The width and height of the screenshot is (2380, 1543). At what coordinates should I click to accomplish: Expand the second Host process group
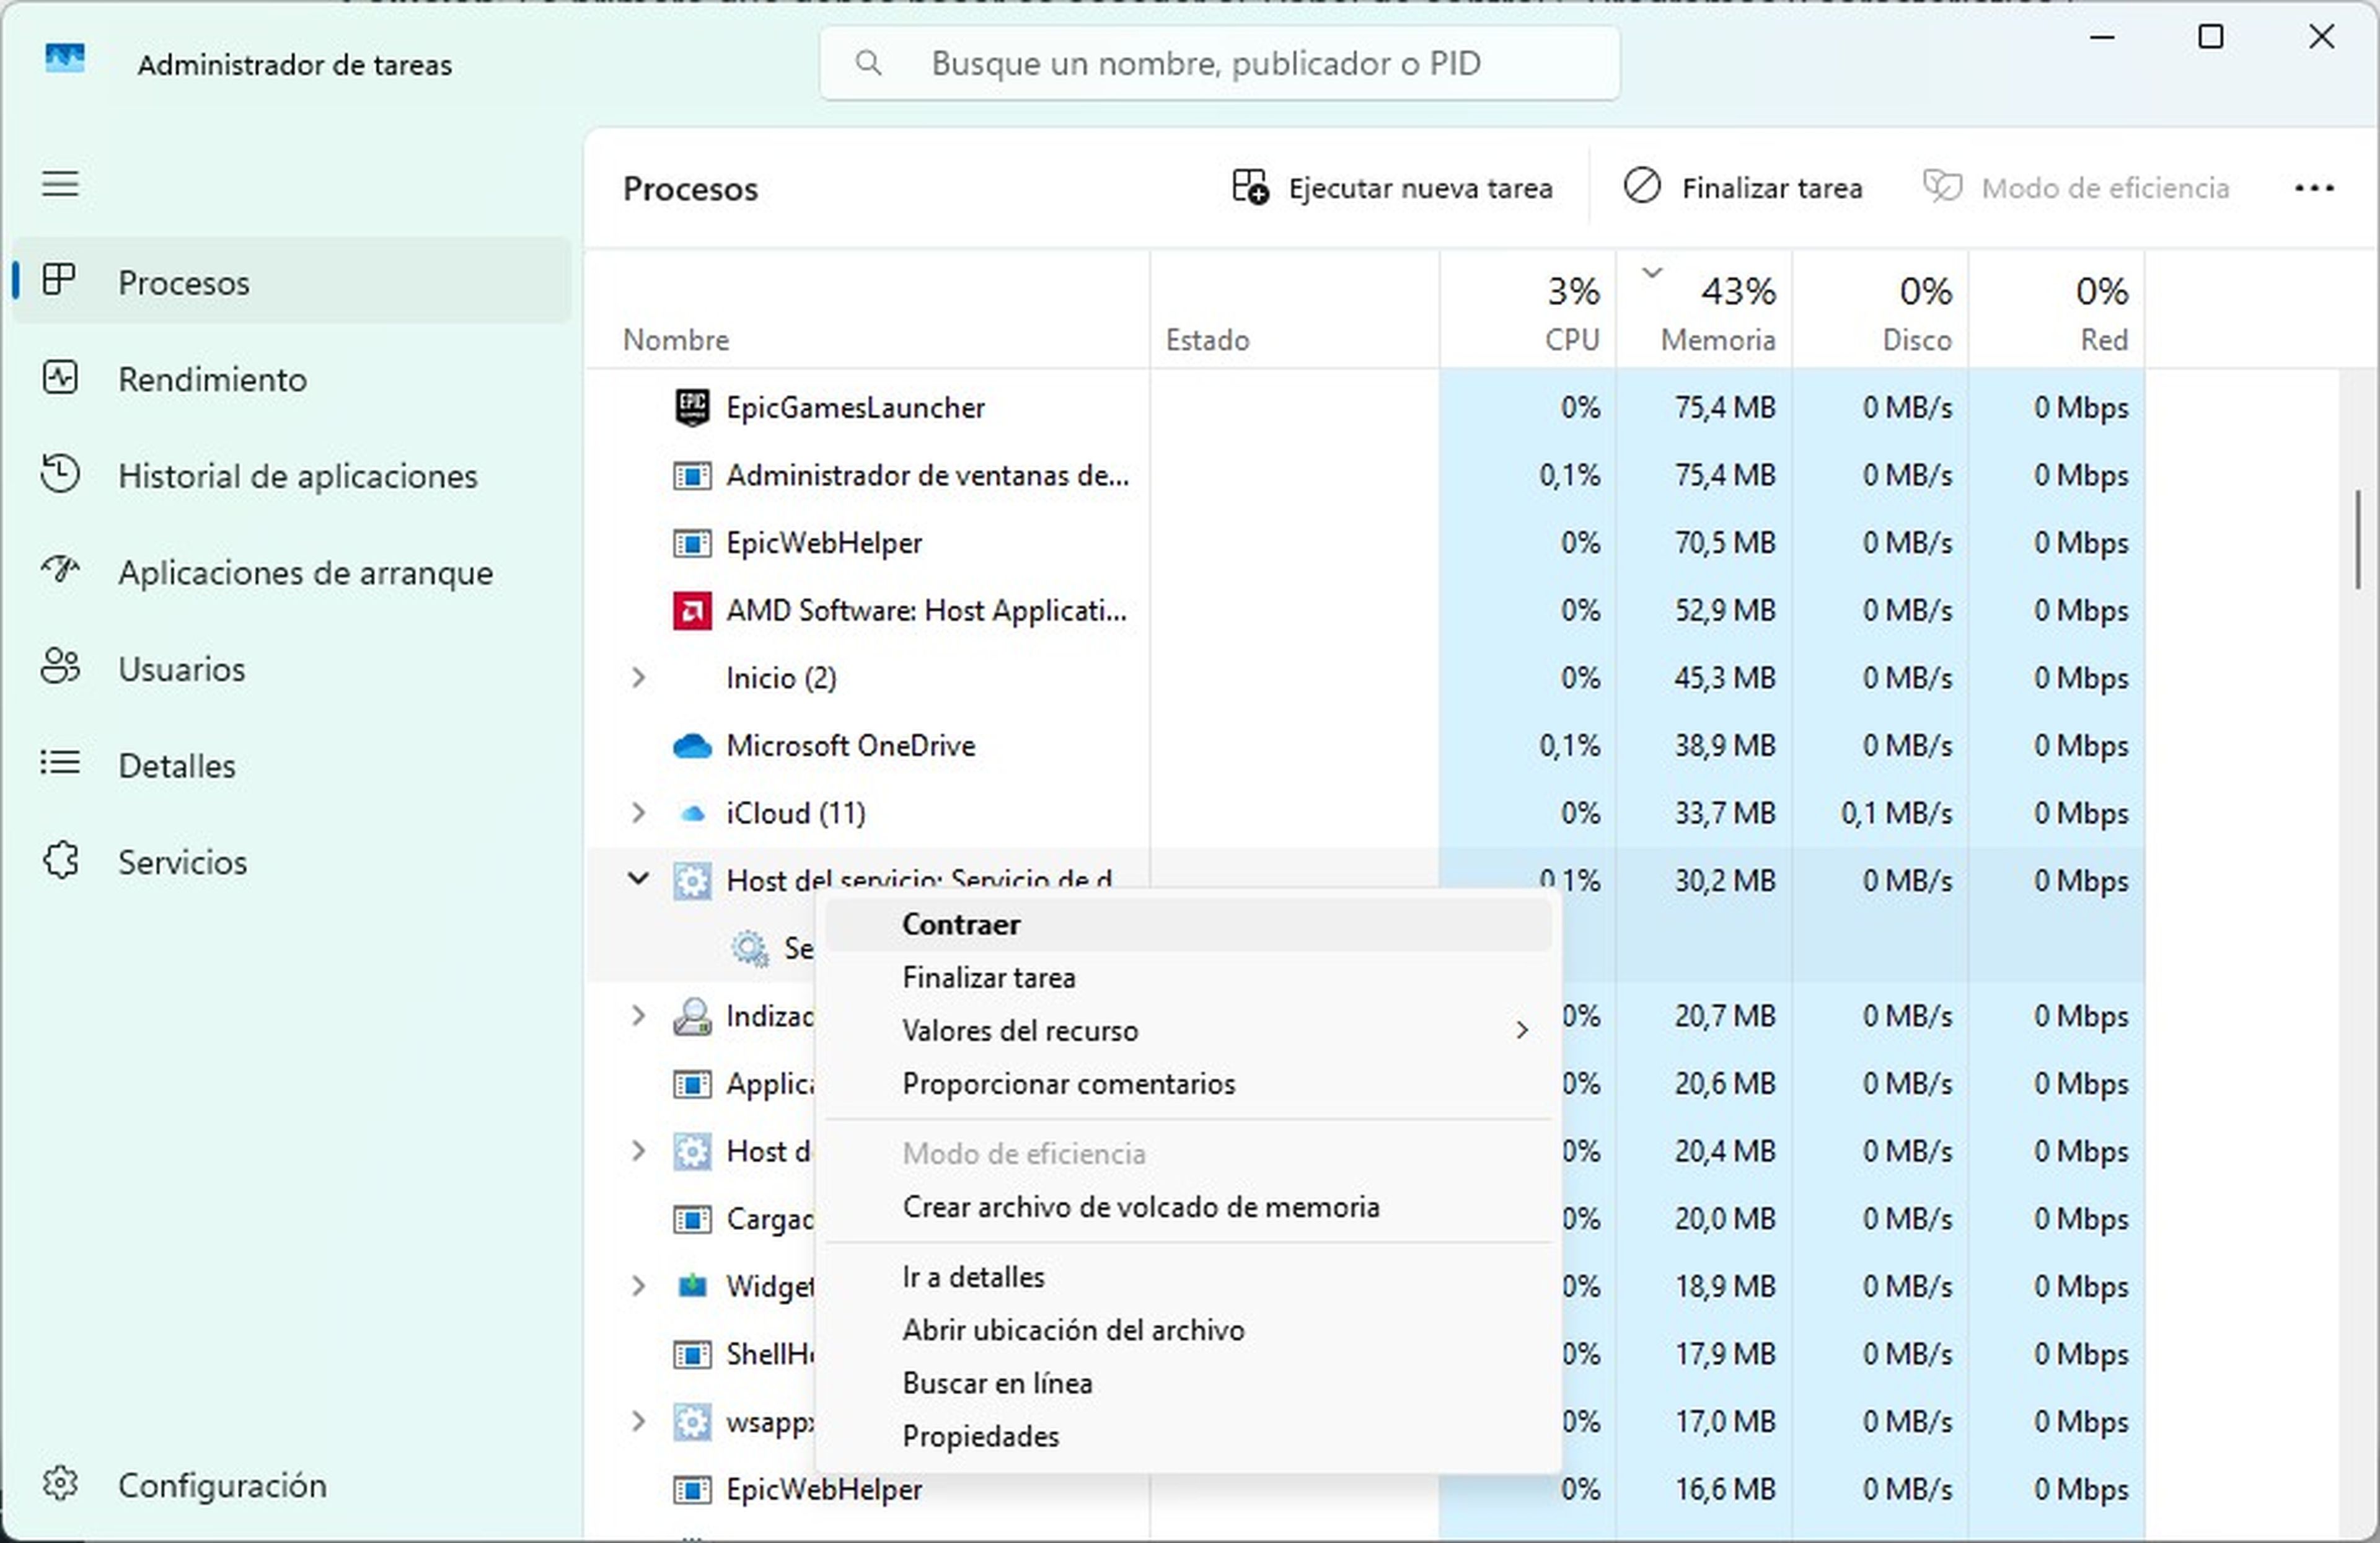pos(638,1151)
